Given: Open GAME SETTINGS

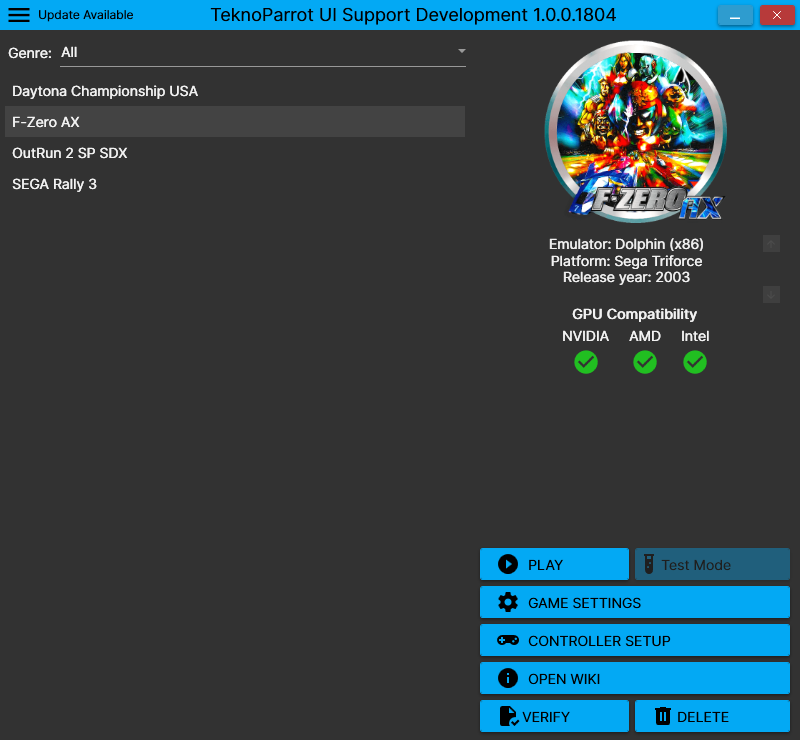Looking at the screenshot, I should [x=635, y=603].
